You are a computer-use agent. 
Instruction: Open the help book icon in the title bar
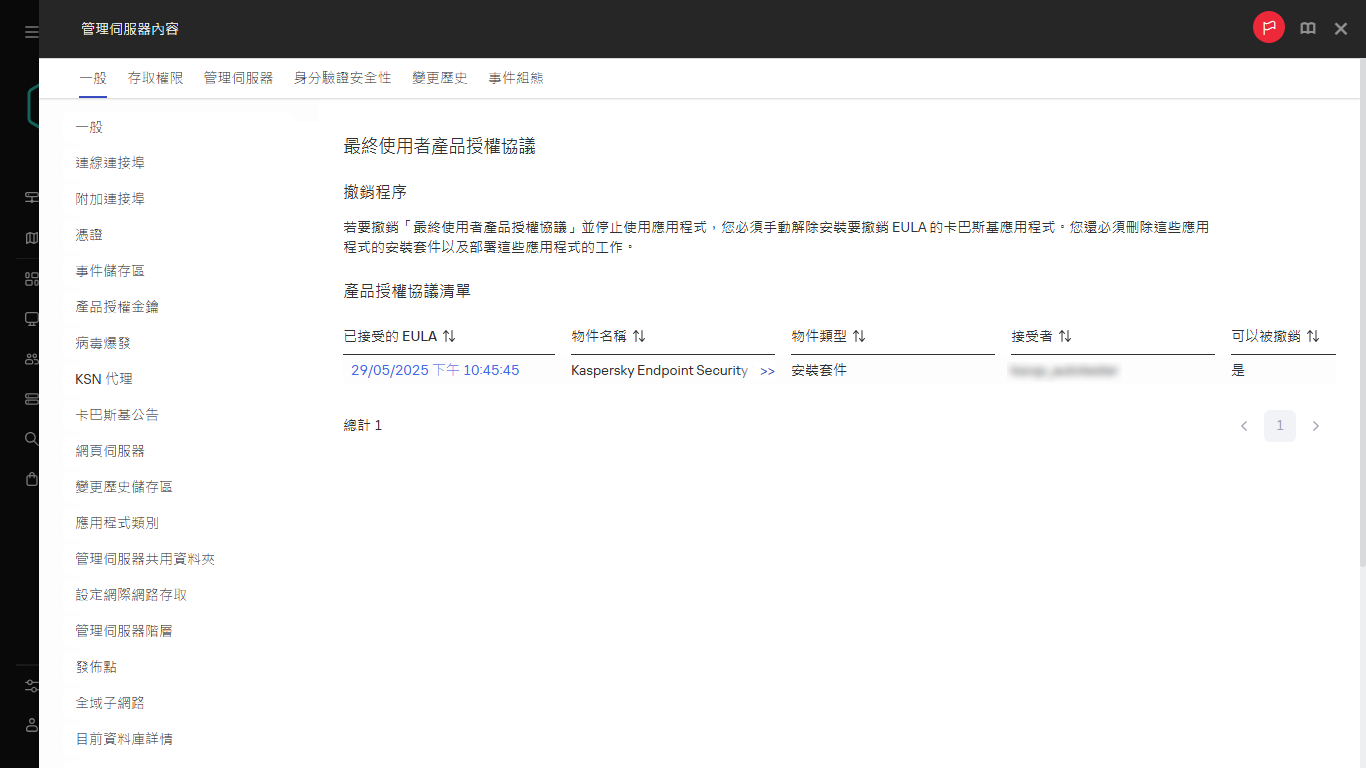coord(1307,28)
